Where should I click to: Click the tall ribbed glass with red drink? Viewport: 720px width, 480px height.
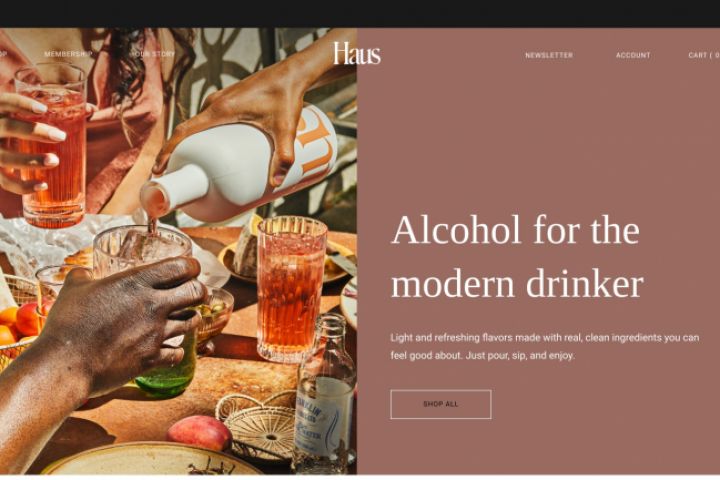pos(290,289)
